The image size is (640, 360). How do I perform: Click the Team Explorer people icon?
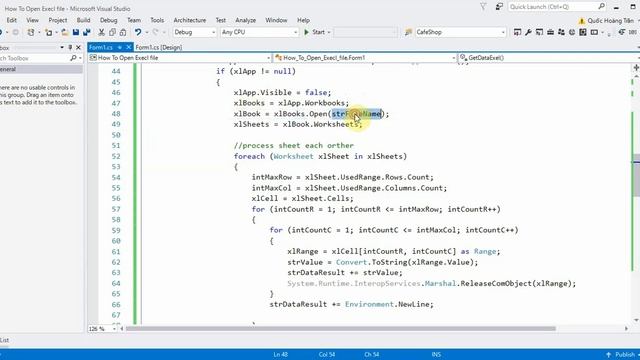click(x=561, y=32)
